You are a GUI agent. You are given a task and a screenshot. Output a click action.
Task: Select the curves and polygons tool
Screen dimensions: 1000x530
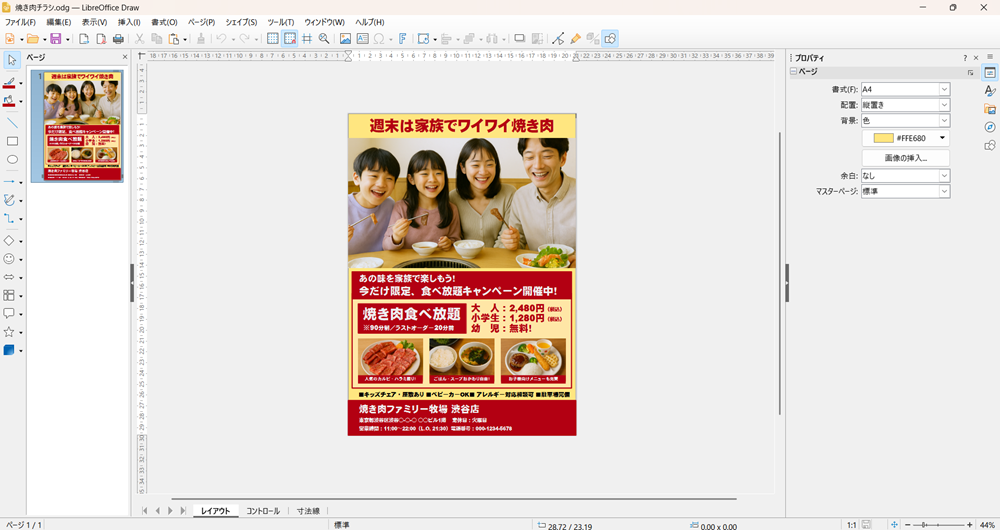pyautogui.click(x=9, y=200)
